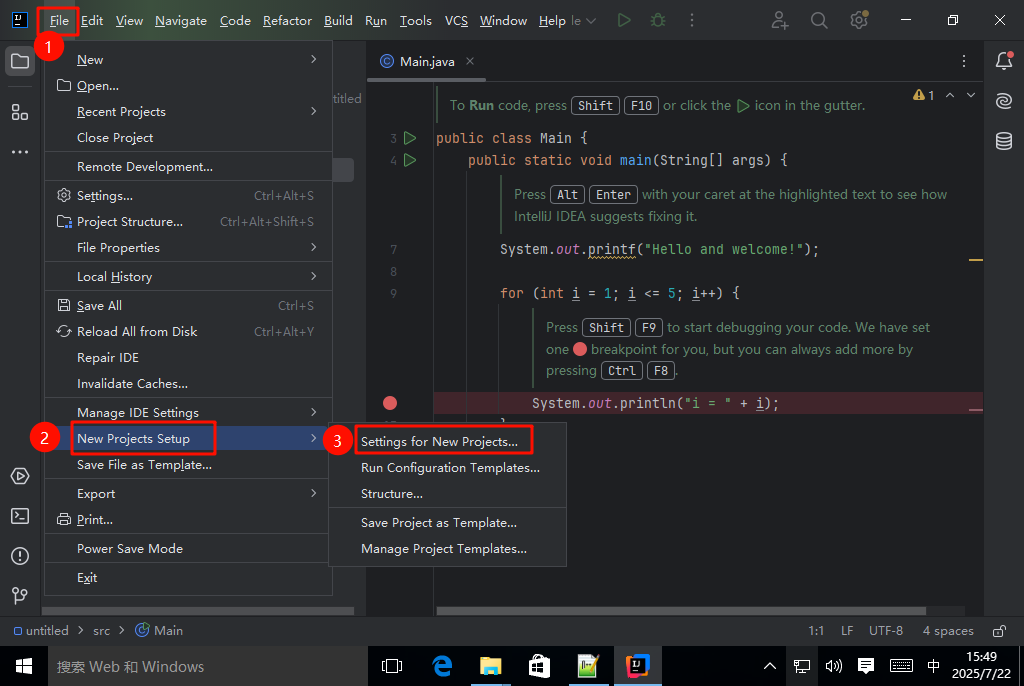
Task: Open the Problems tool window icon
Action: (x=20, y=556)
